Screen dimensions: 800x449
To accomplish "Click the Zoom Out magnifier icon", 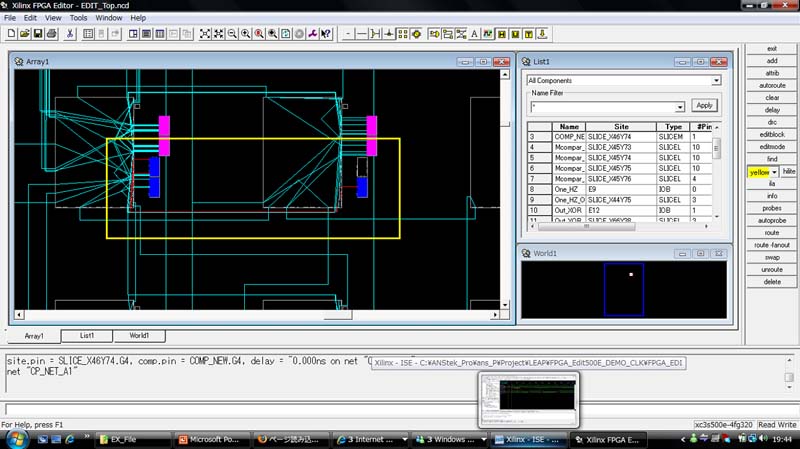I will tap(232, 34).
